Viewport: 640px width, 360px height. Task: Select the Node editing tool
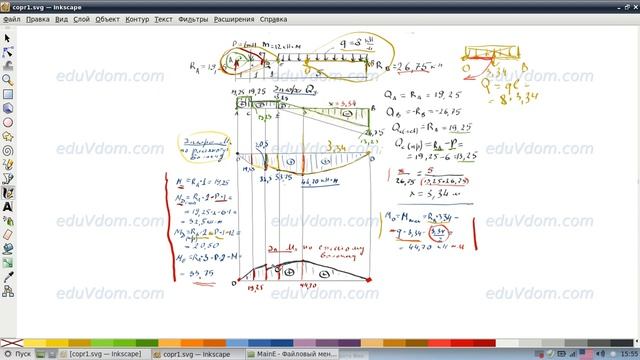[x=7, y=52]
